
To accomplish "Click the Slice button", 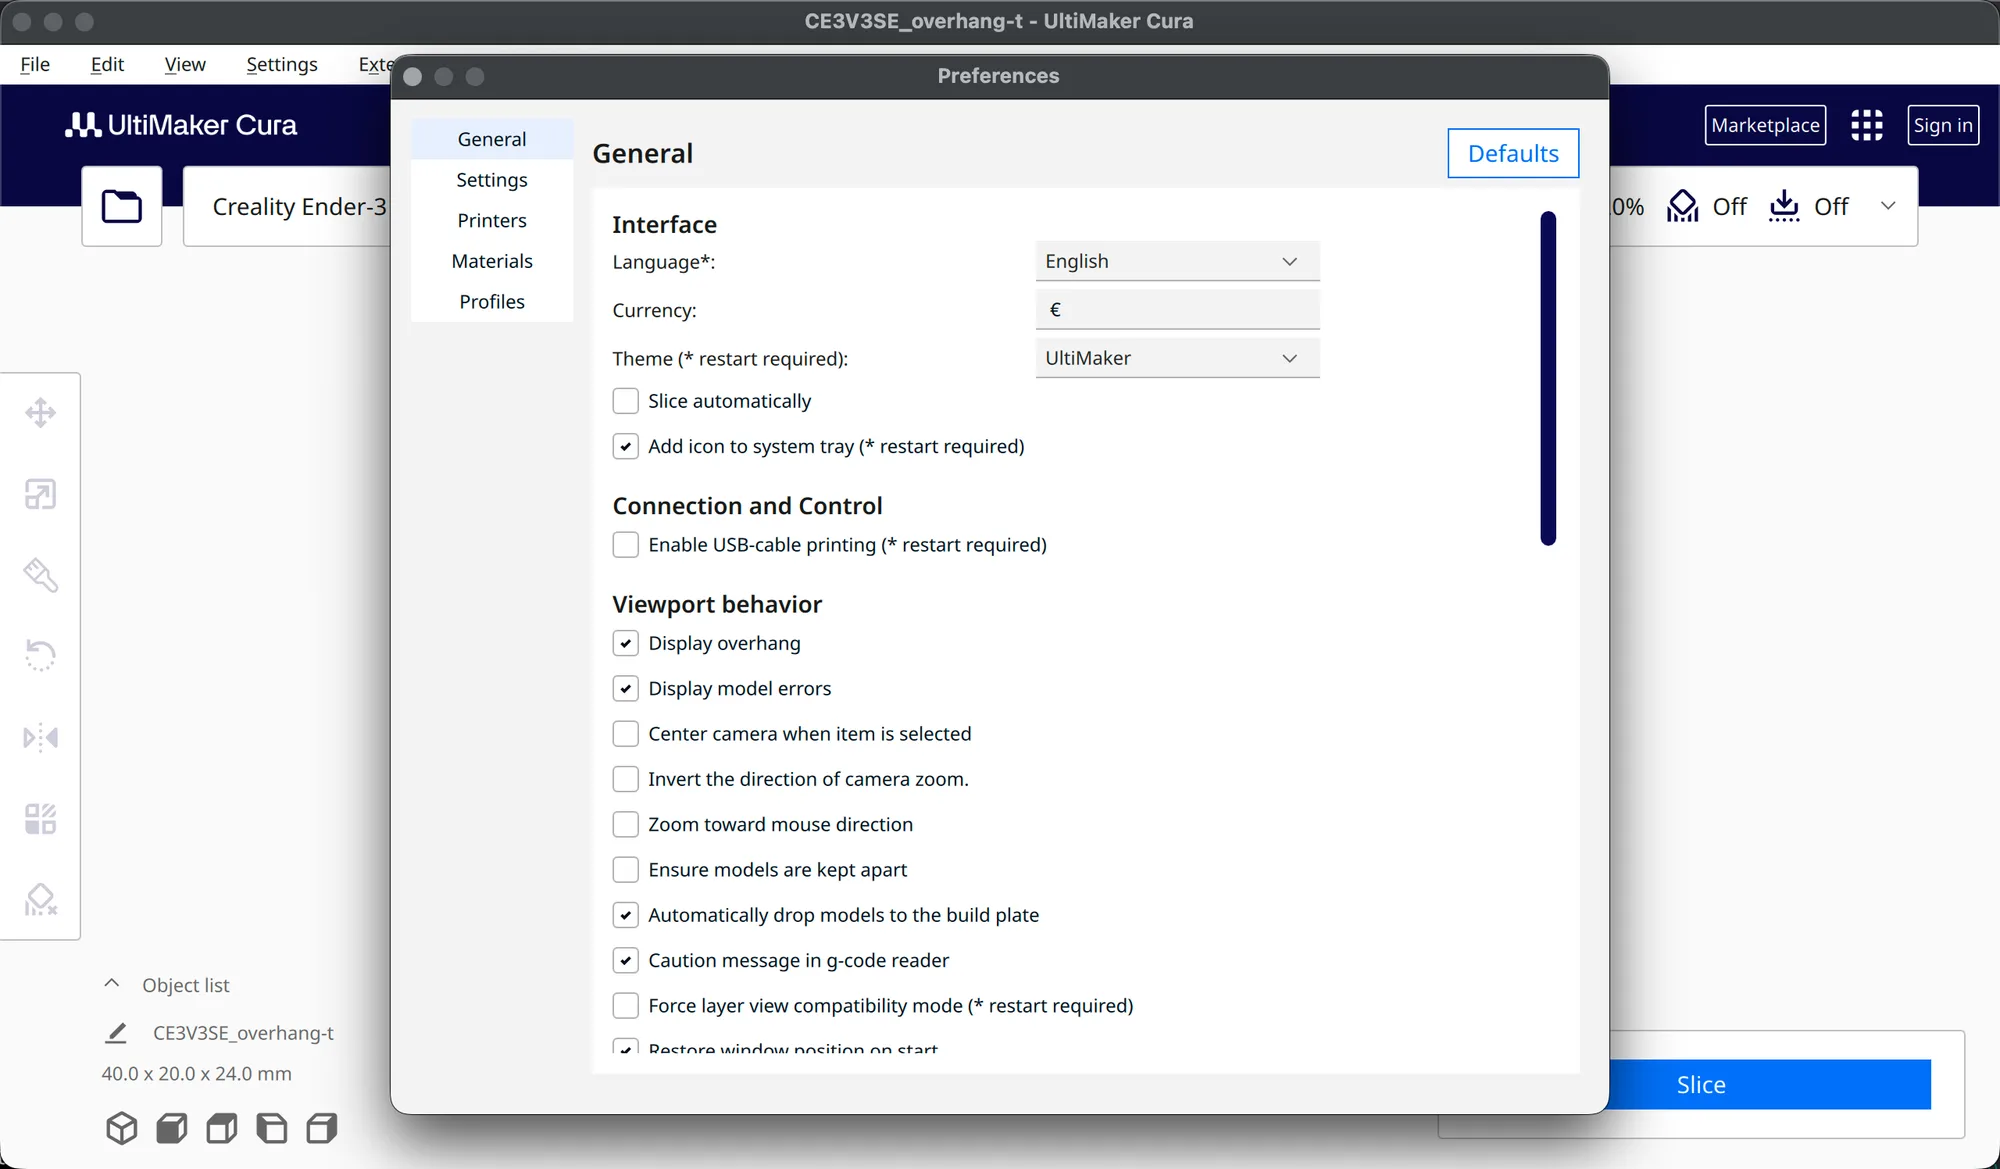I will tap(1770, 1084).
